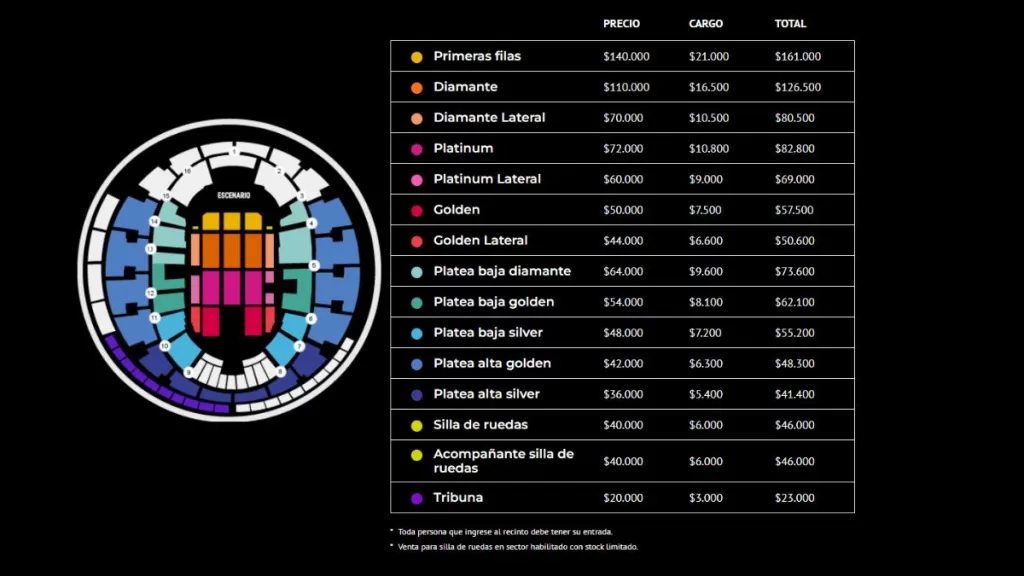Select the Platinum Lateral row label
The height and width of the screenshot is (576, 1024).
[487, 179]
